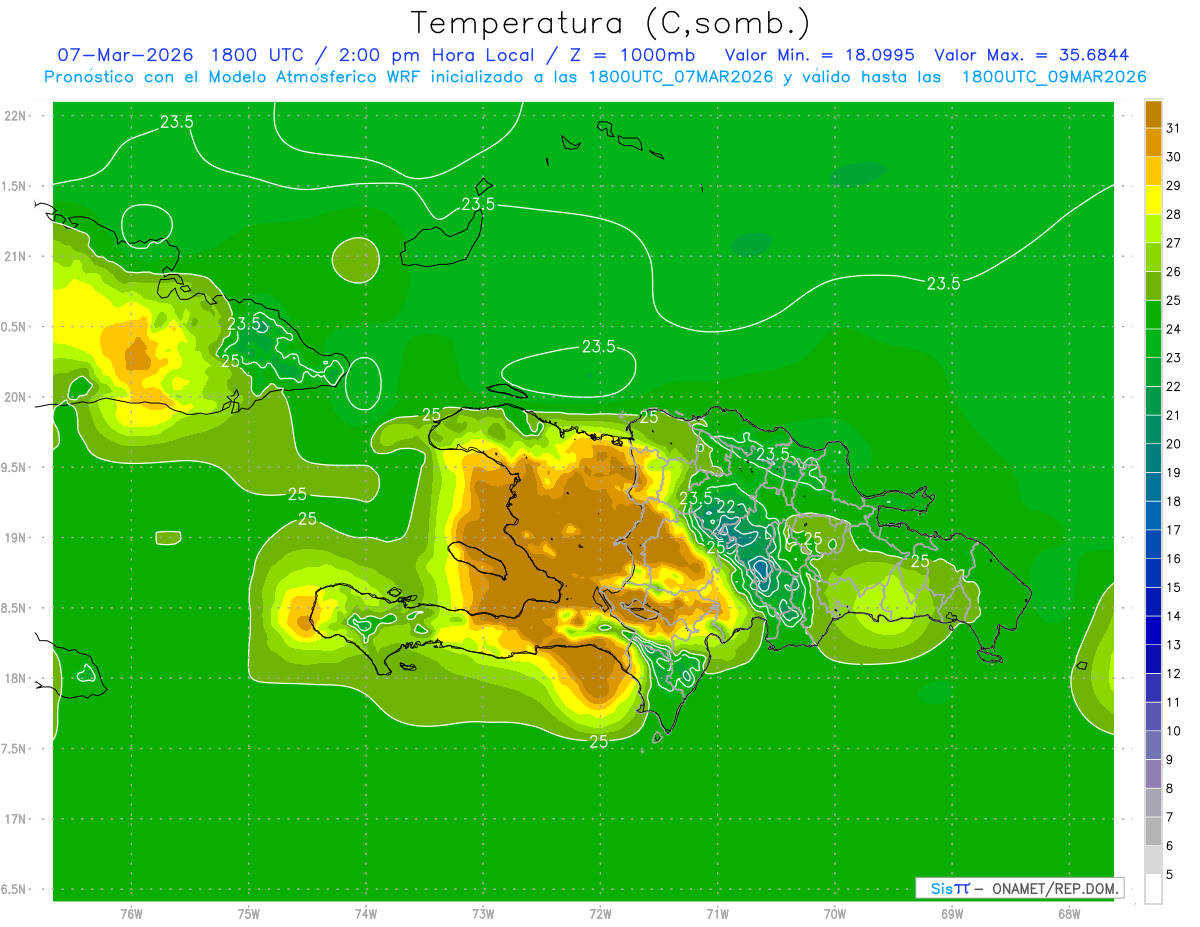Viewport: 1200px width, 927px height.
Task: Click the "20N" latitude axis label
Action: pos(15,398)
